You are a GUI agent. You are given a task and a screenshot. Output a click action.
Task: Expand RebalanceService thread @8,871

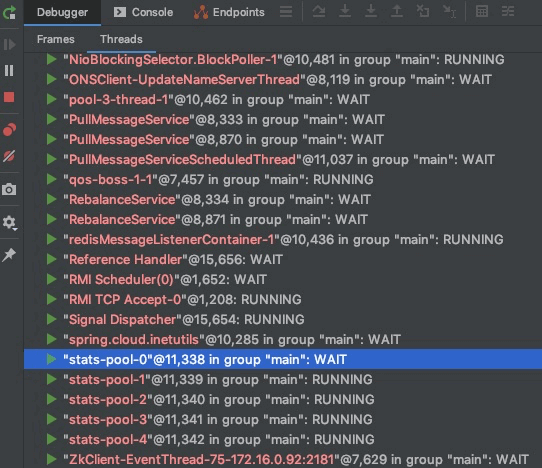tap(52, 219)
